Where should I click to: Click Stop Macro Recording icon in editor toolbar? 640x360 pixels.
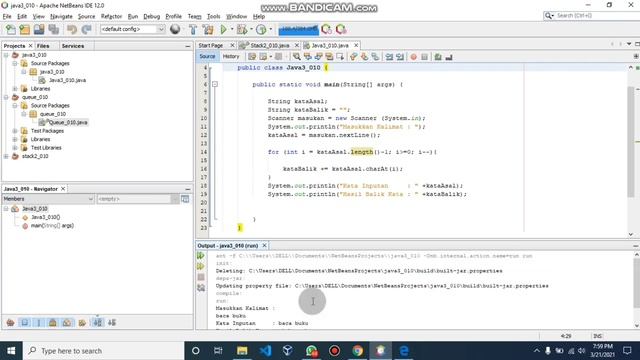pos(424,57)
